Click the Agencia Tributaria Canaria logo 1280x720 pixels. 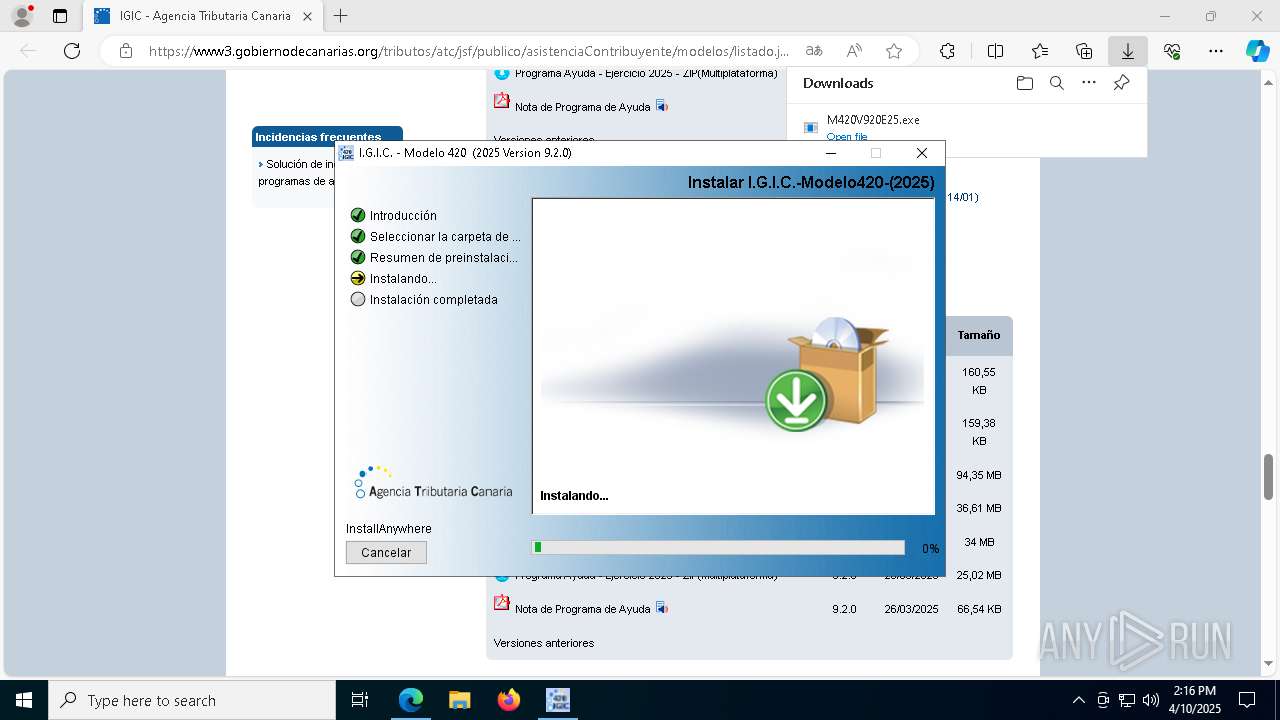[x=433, y=482]
